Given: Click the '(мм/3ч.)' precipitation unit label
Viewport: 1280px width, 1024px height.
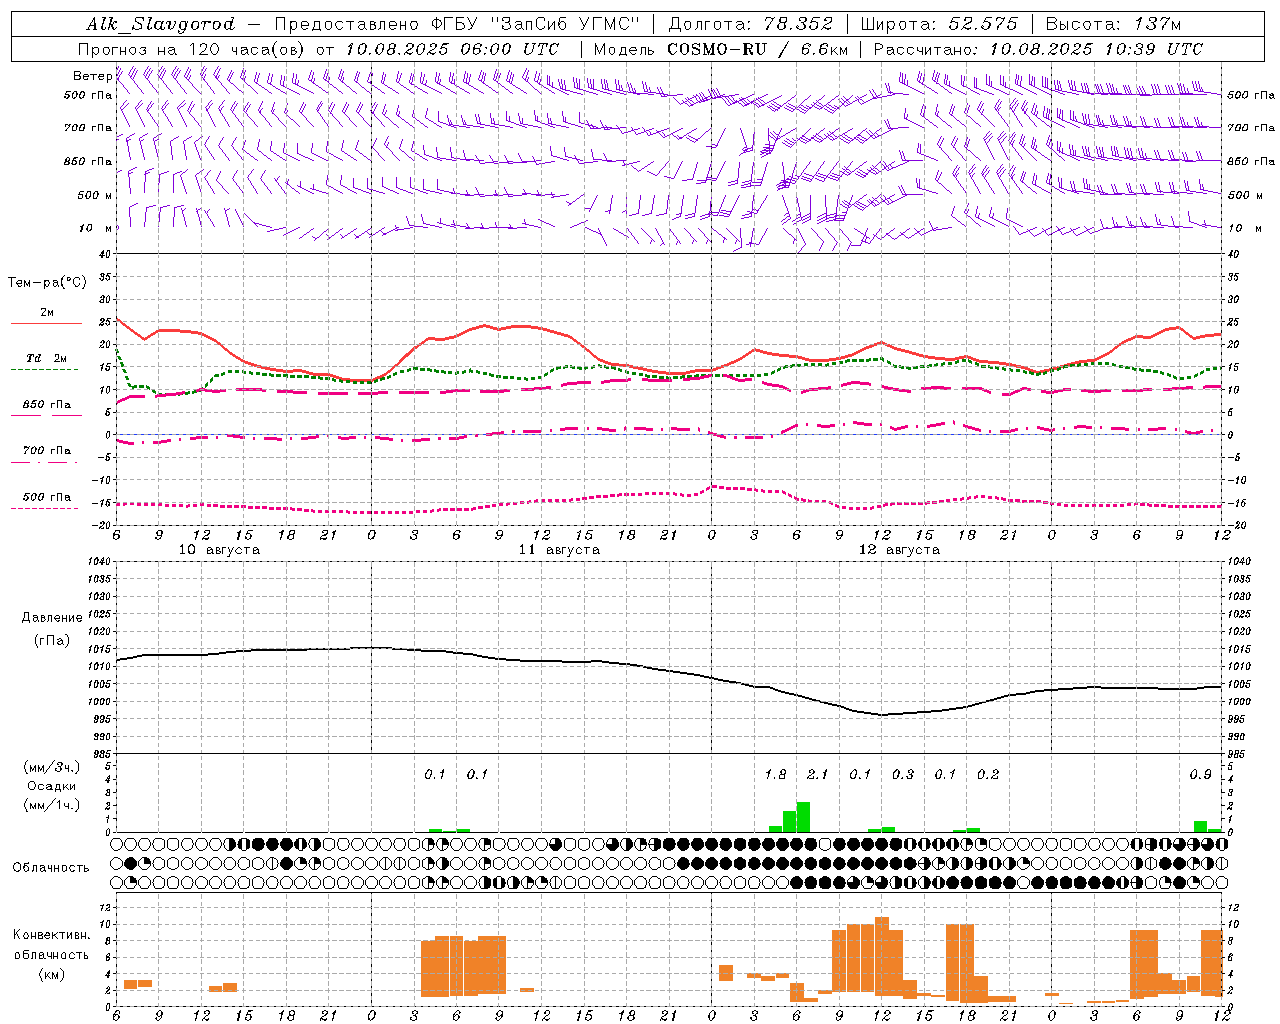Looking at the screenshot, I should pos(51,768).
